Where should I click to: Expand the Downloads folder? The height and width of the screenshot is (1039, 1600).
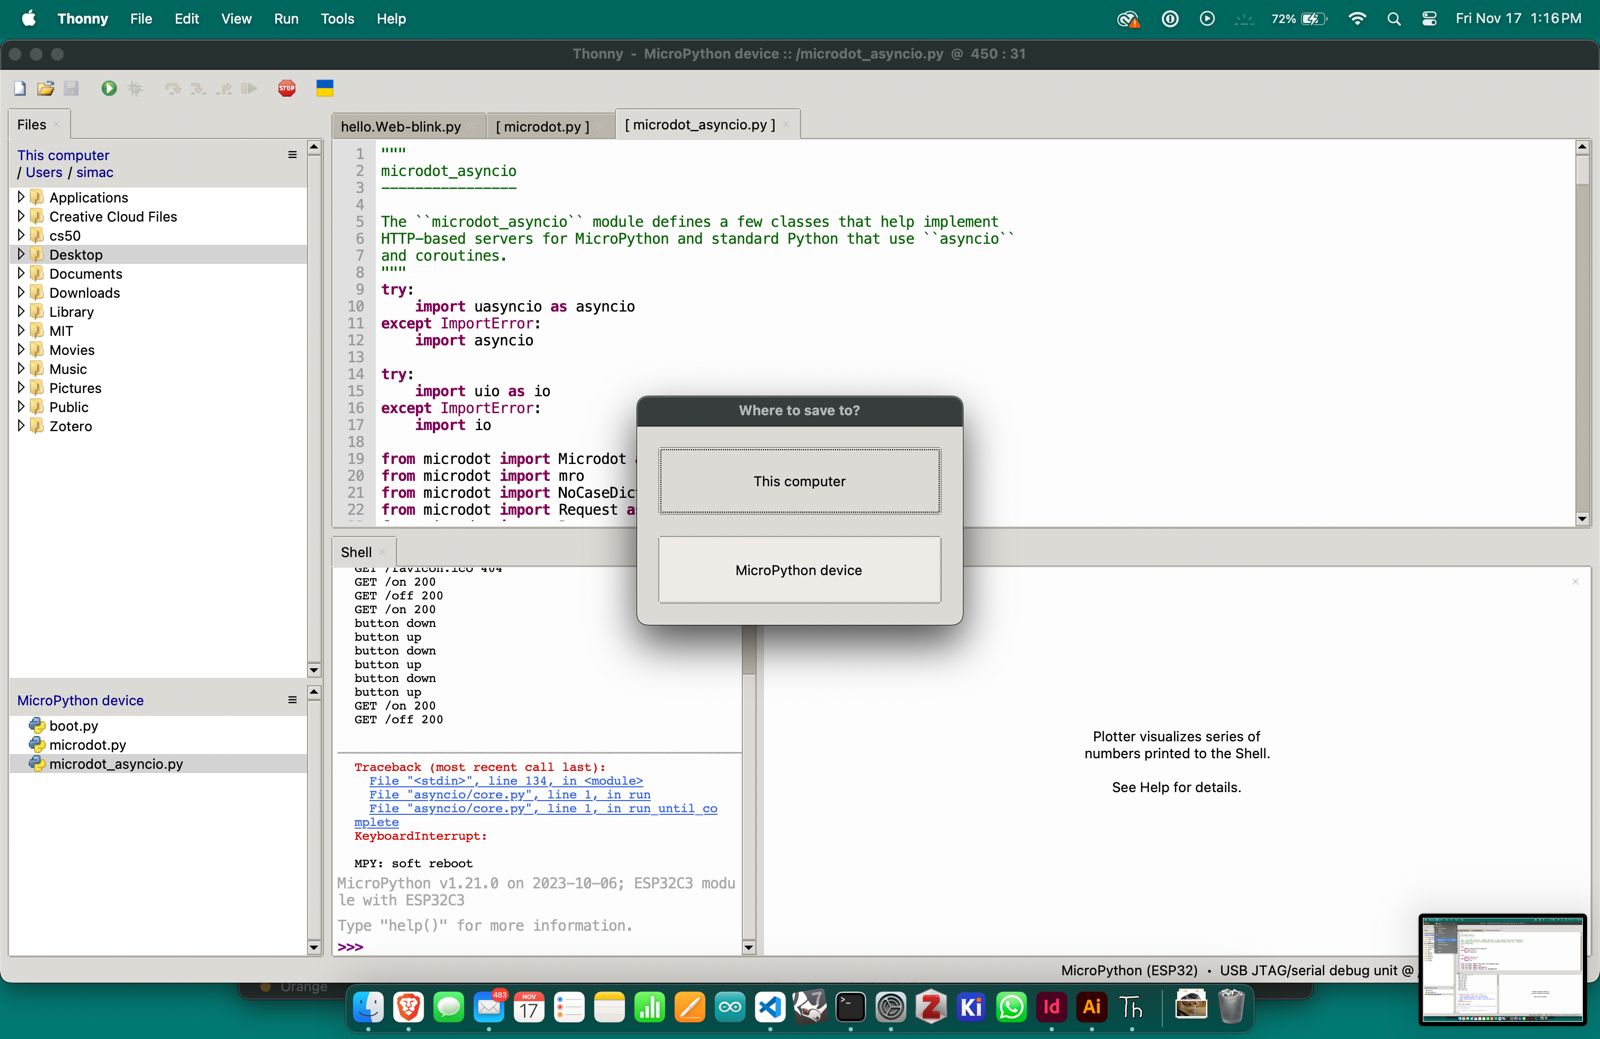pyautogui.click(x=21, y=293)
